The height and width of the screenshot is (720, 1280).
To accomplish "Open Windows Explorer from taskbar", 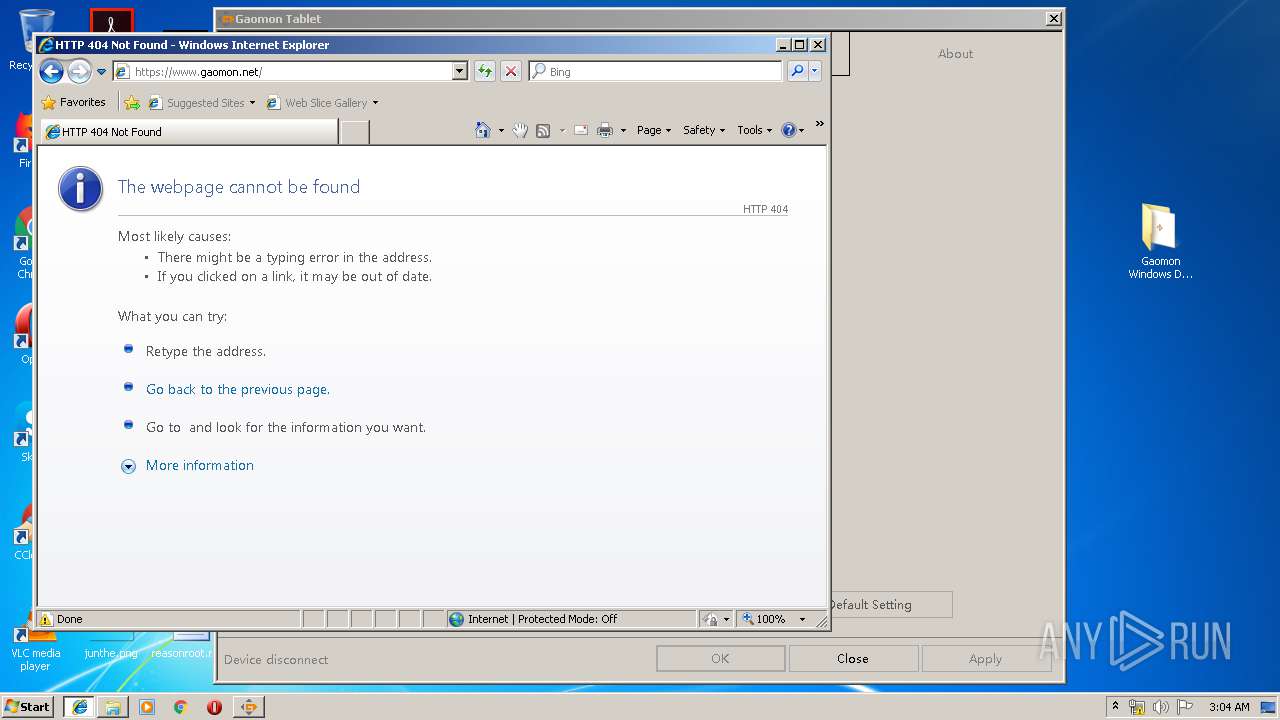I will 113,707.
